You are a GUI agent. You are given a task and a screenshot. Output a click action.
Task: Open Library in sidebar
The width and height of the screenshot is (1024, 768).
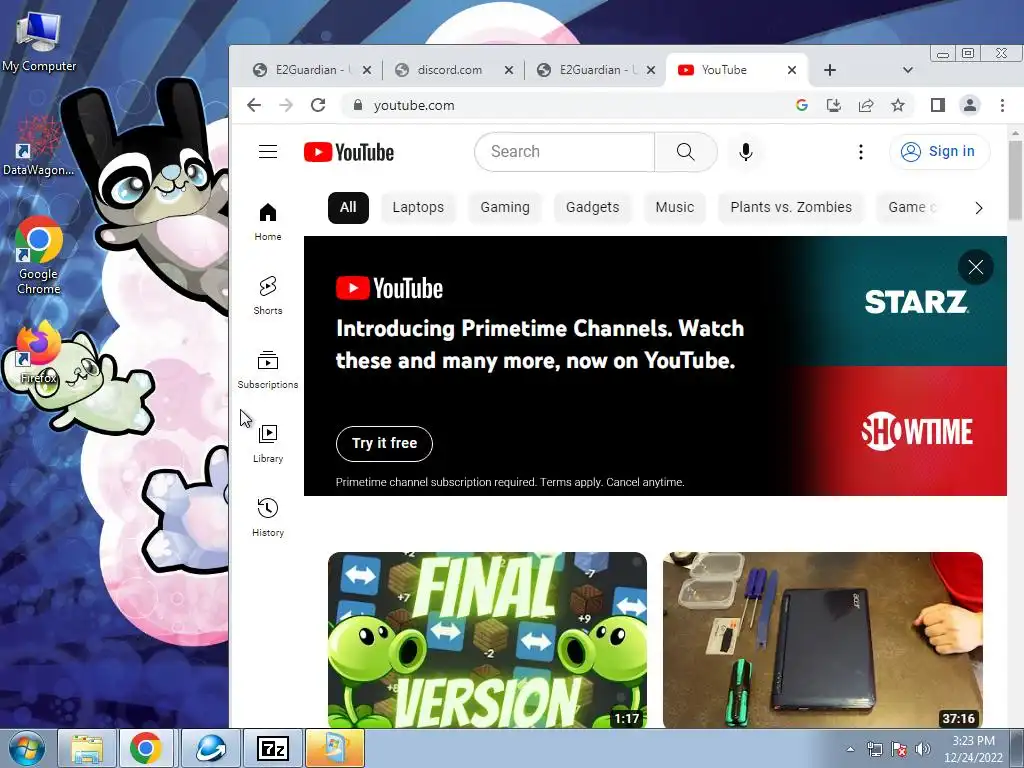click(268, 444)
